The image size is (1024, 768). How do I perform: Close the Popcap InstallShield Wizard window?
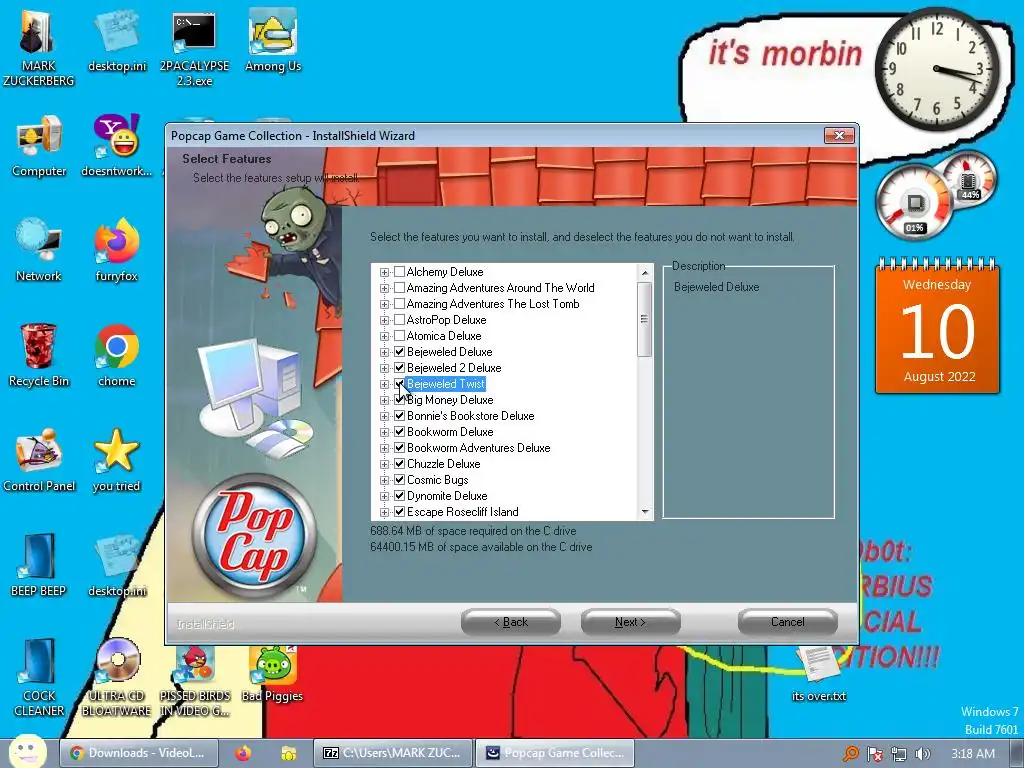(x=839, y=135)
